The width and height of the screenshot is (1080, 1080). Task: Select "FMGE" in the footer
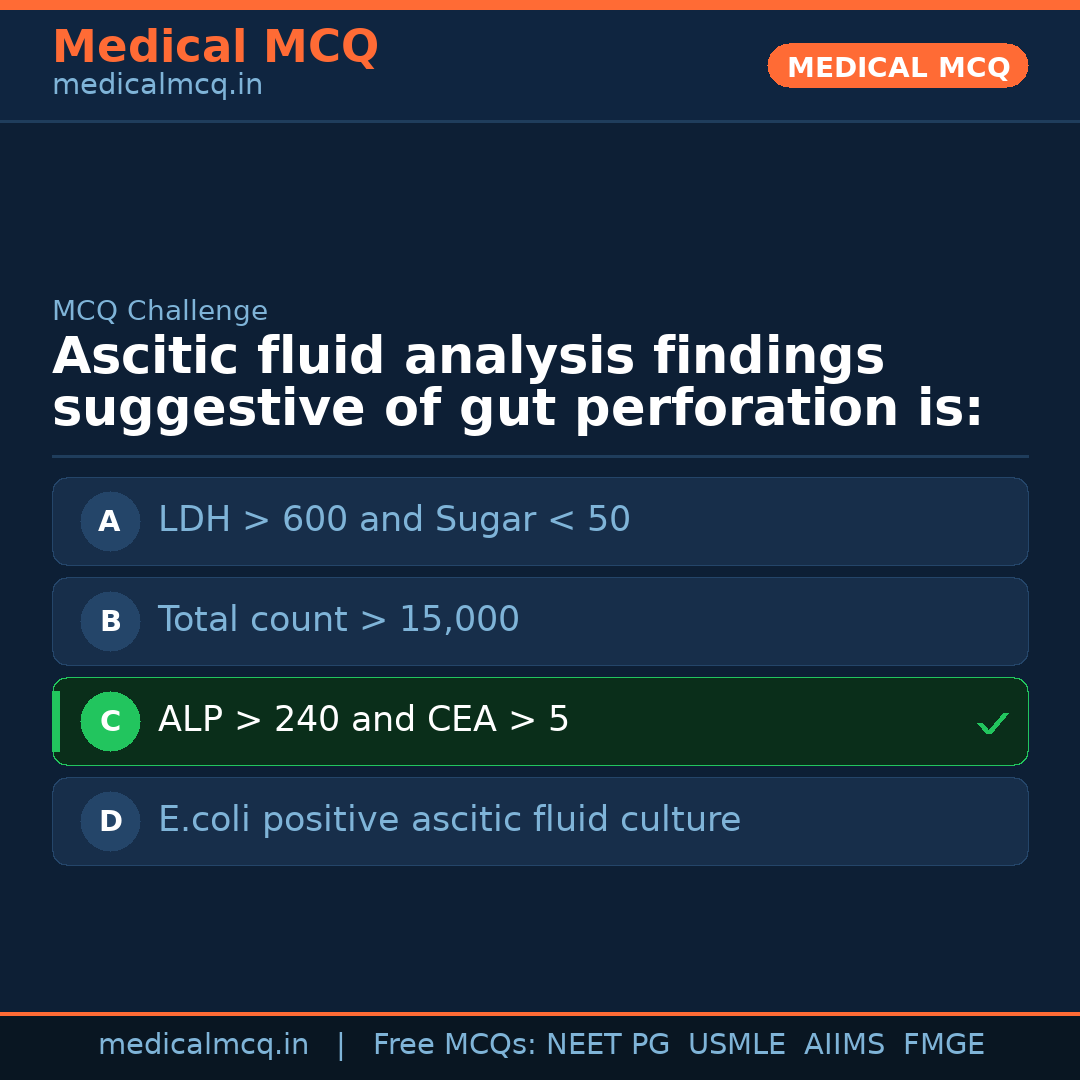click(943, 1045)
